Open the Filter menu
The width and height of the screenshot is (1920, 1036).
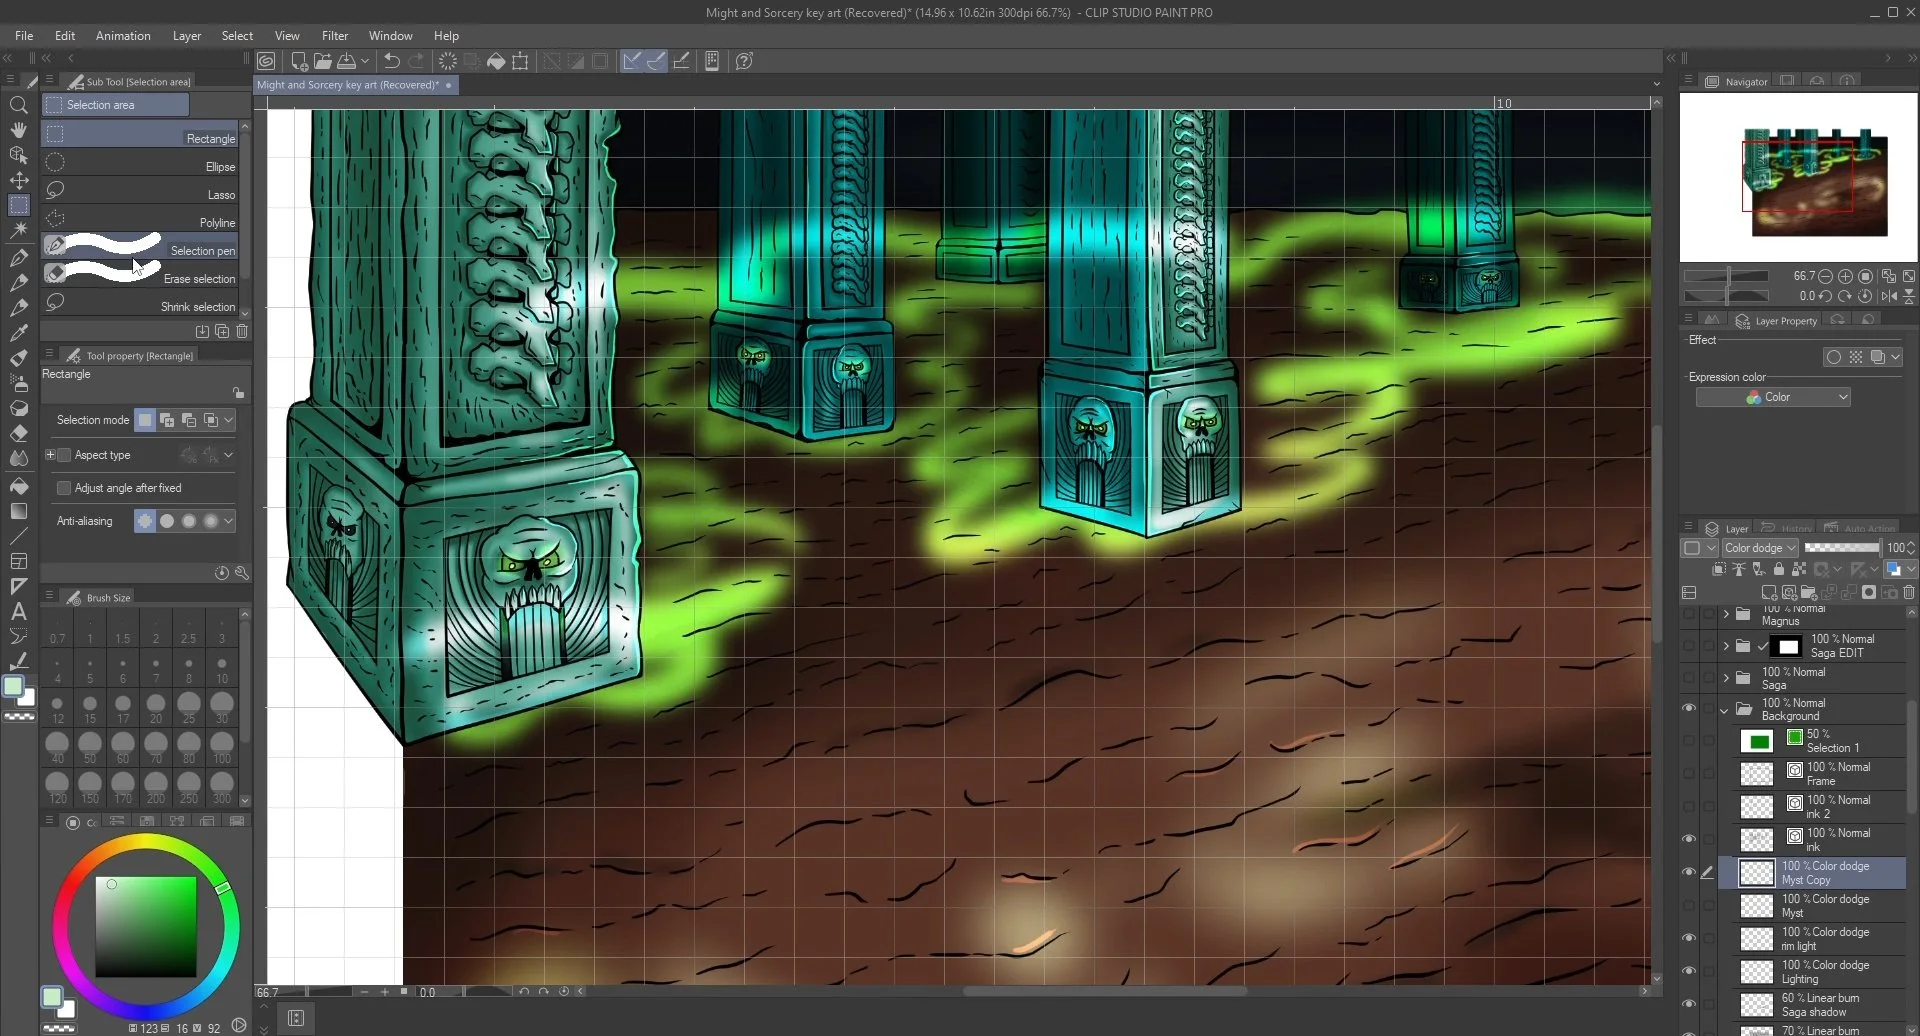coord(335,36)
